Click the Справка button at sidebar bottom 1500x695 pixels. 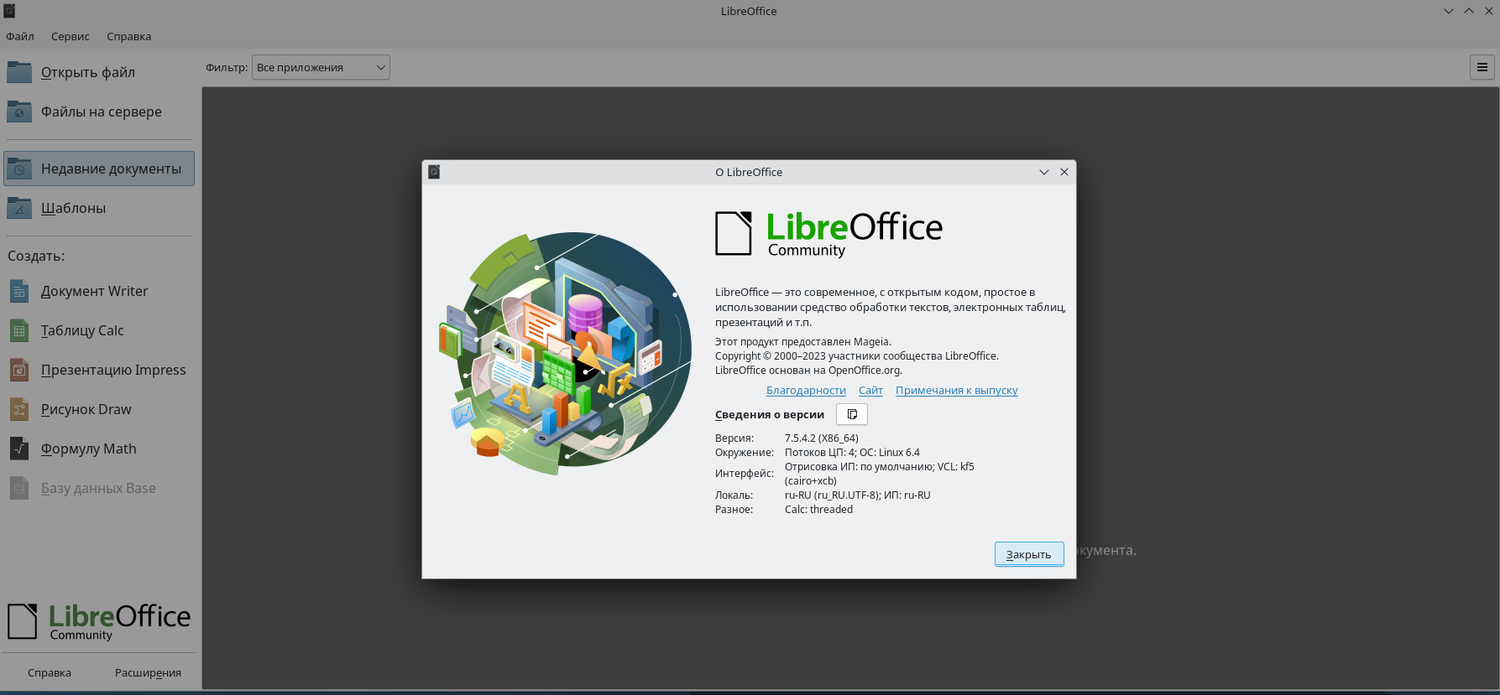[49, 673]
